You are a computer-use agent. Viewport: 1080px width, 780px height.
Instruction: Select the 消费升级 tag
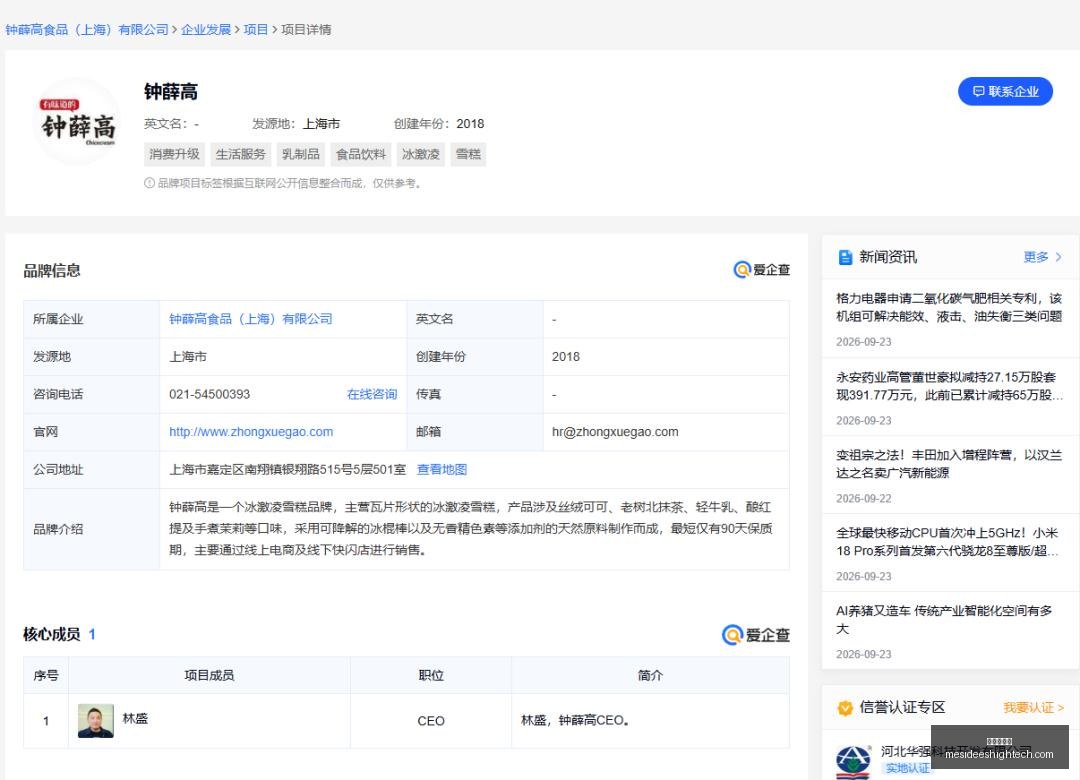click(174, 154)
